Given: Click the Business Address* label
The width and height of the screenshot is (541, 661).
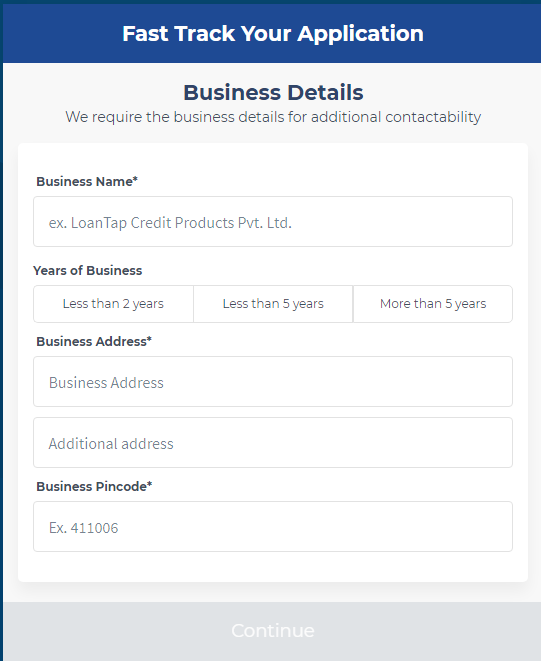Looking at the screenshot, I should (x=94, y=341).
